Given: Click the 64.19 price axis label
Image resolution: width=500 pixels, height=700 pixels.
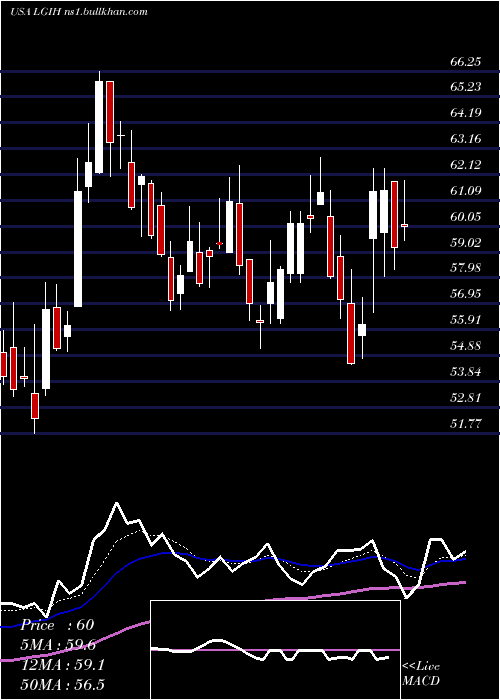Looking at the screenshot, I should tap(466, 112).
